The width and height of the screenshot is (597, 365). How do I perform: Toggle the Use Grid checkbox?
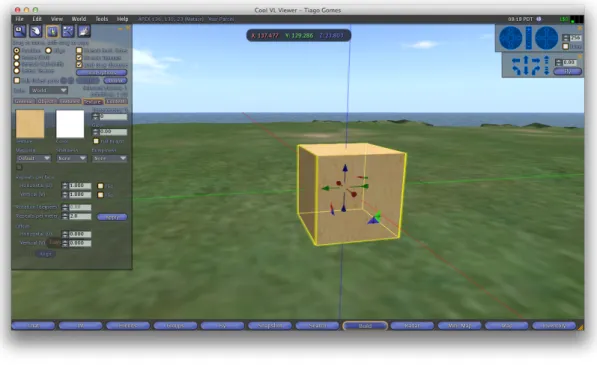(79, 65)
